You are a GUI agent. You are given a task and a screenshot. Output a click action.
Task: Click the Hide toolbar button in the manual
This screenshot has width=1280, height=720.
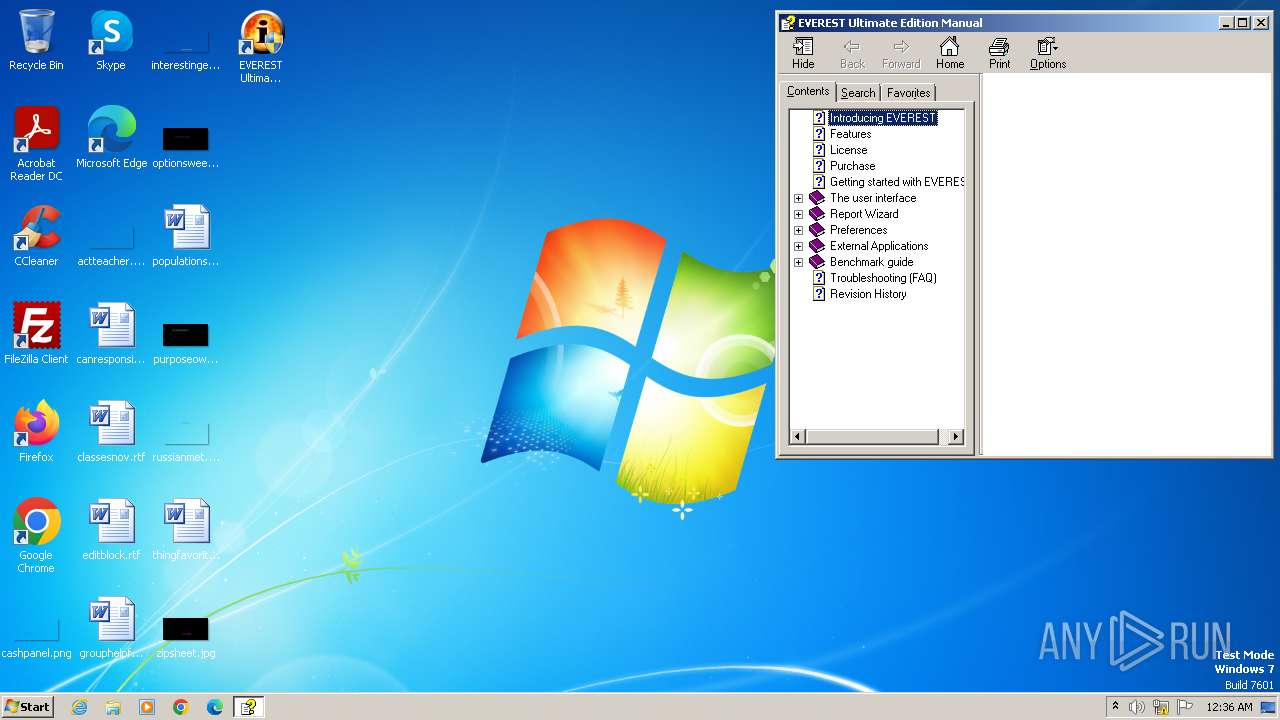pos(803,53)
